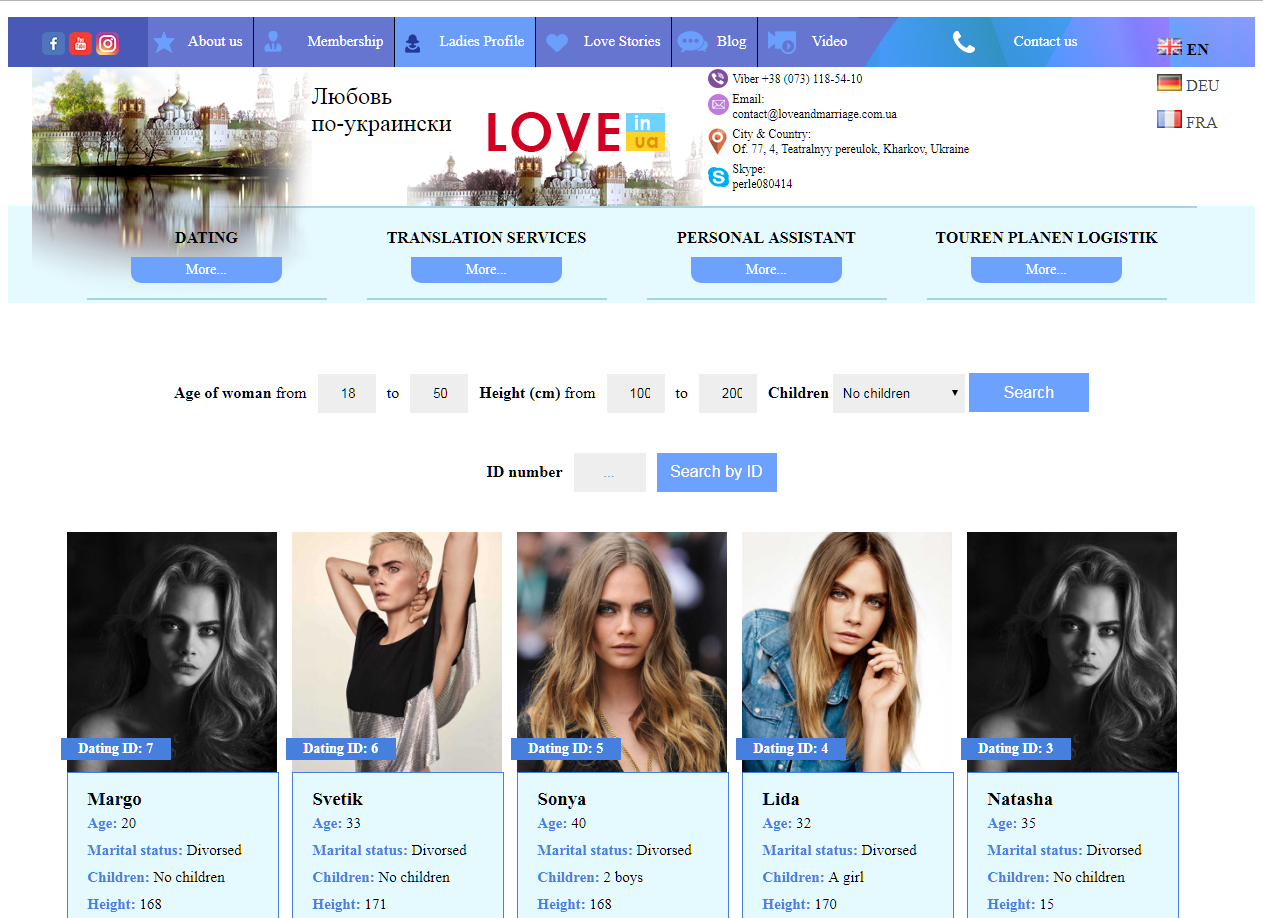Open the Ladies Profile menu item

pos(465,42)
